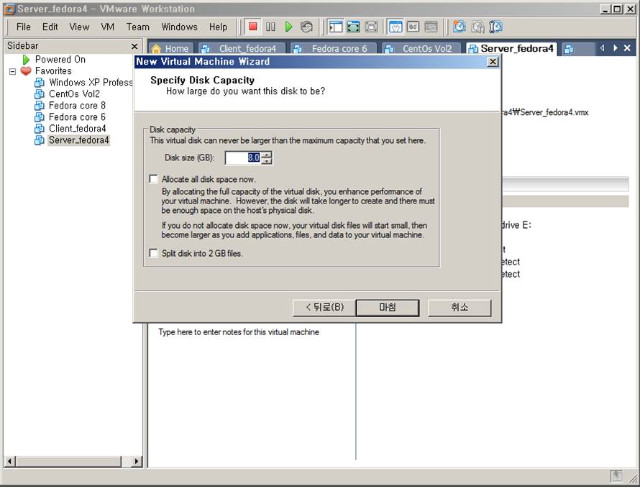Switch to the Home tab
The image size is (640, 487).
(171, 49)
